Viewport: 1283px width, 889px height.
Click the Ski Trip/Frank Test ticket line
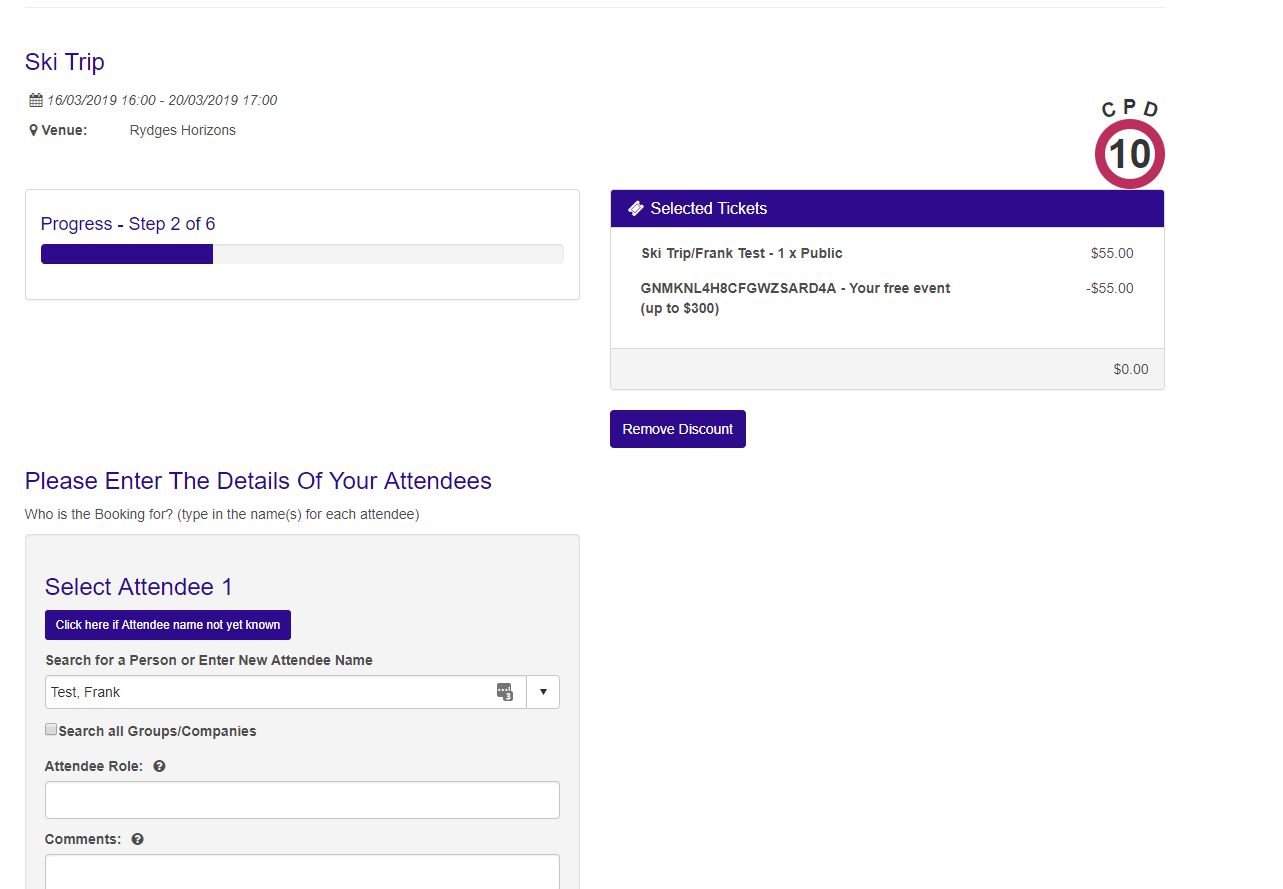(x=742, y=253)
